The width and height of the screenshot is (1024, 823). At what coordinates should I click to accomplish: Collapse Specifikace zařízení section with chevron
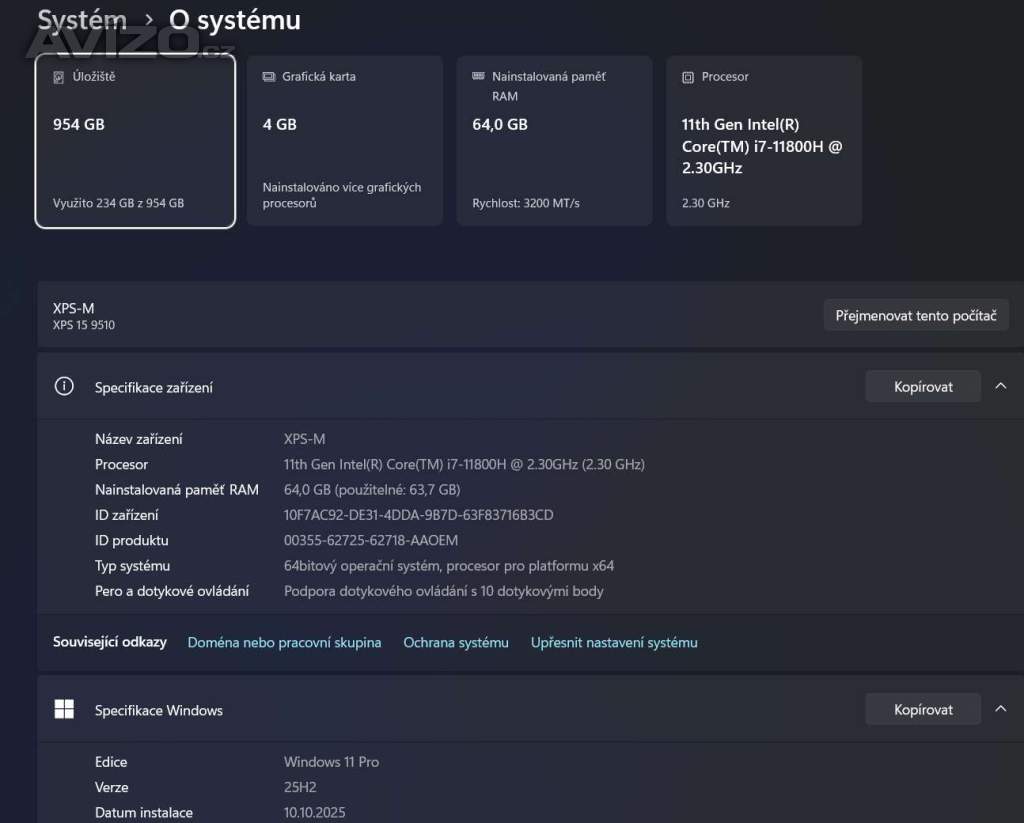(1001, 387)
